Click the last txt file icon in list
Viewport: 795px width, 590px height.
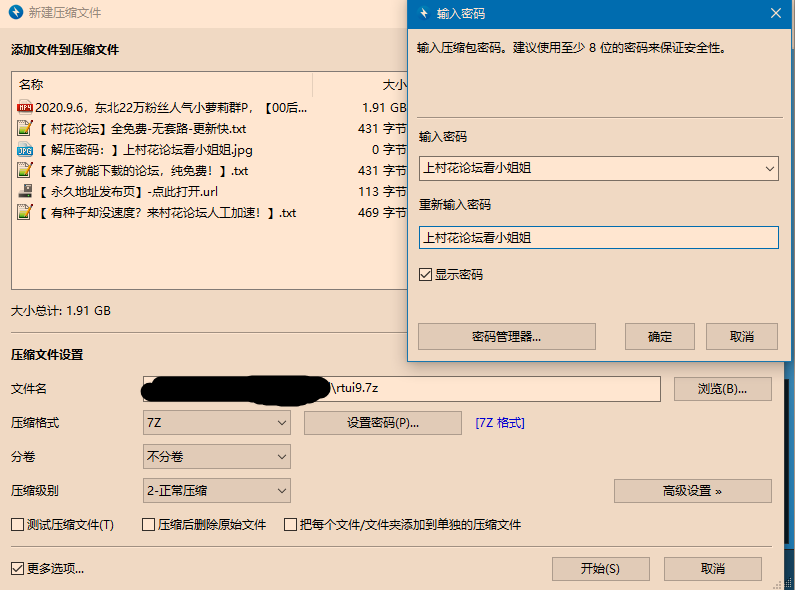pos(25,213)
